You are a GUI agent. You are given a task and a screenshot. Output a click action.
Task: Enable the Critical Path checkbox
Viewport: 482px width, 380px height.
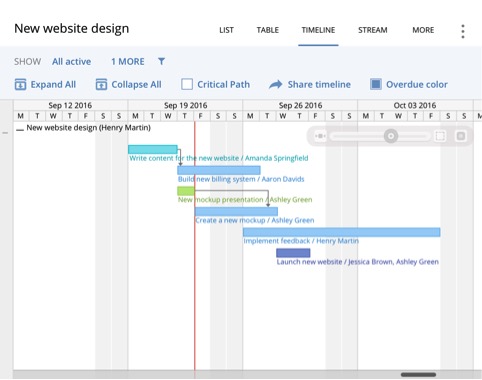coord(187,84)
